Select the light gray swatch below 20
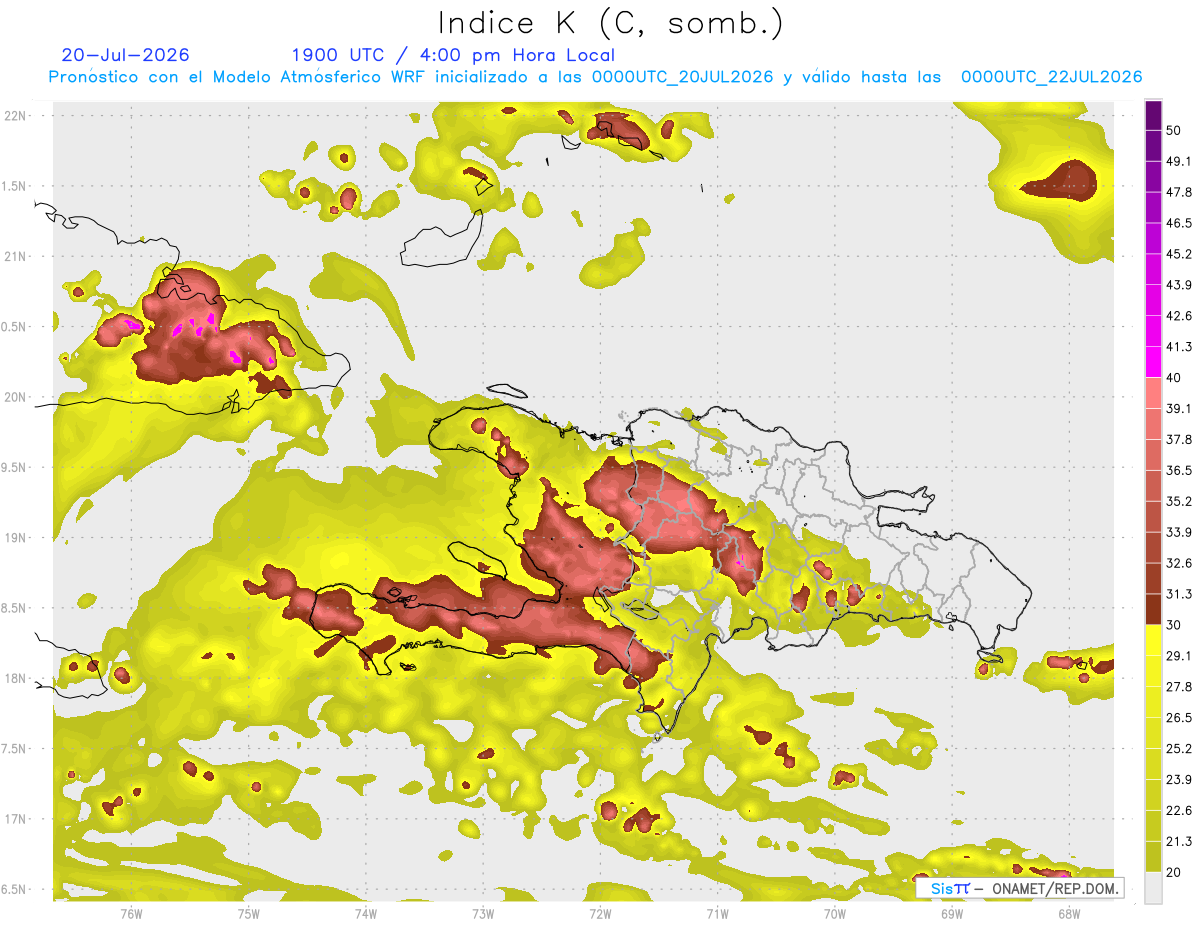 click(1154, 887)
